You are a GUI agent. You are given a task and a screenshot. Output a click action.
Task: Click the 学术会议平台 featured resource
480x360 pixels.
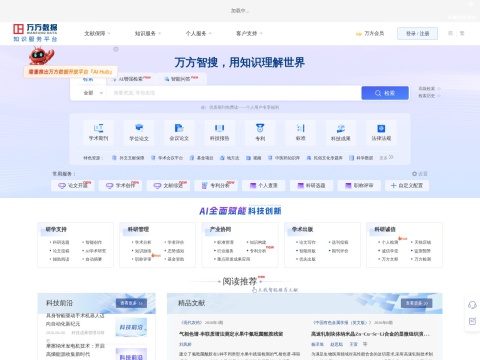point(167,158)
